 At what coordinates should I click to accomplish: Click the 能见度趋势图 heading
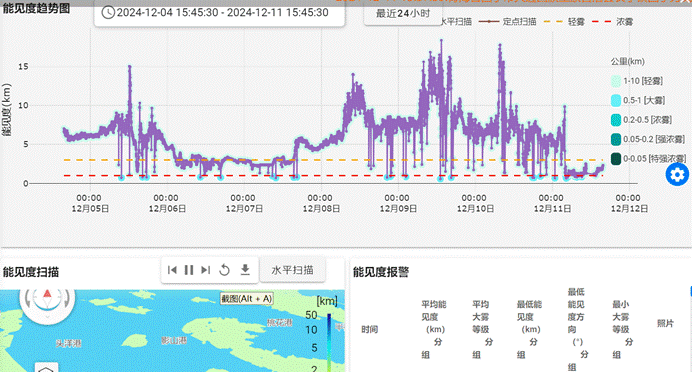(x=36, y=8)
